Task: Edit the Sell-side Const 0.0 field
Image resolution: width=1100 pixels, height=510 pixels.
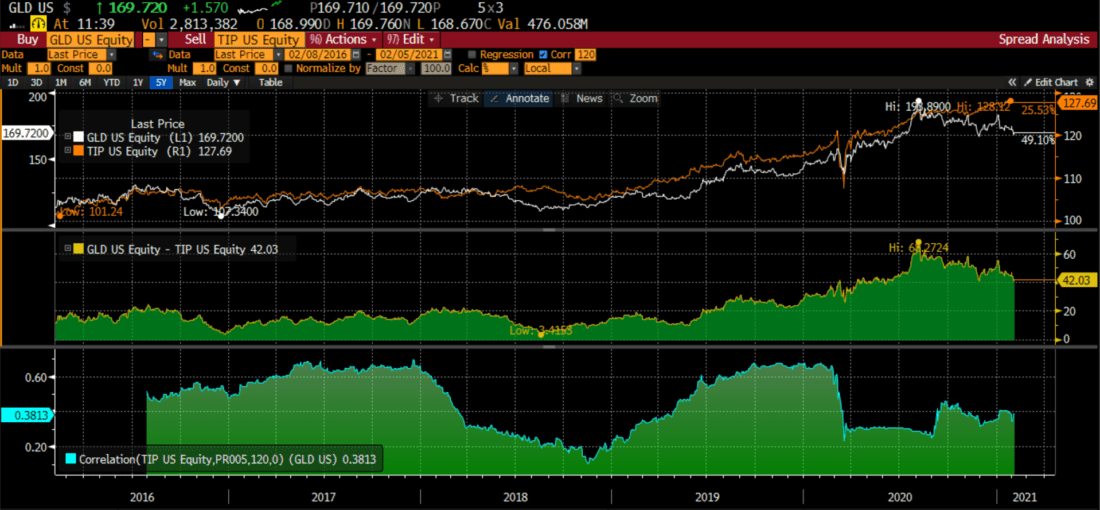Action: pos(269,69)
